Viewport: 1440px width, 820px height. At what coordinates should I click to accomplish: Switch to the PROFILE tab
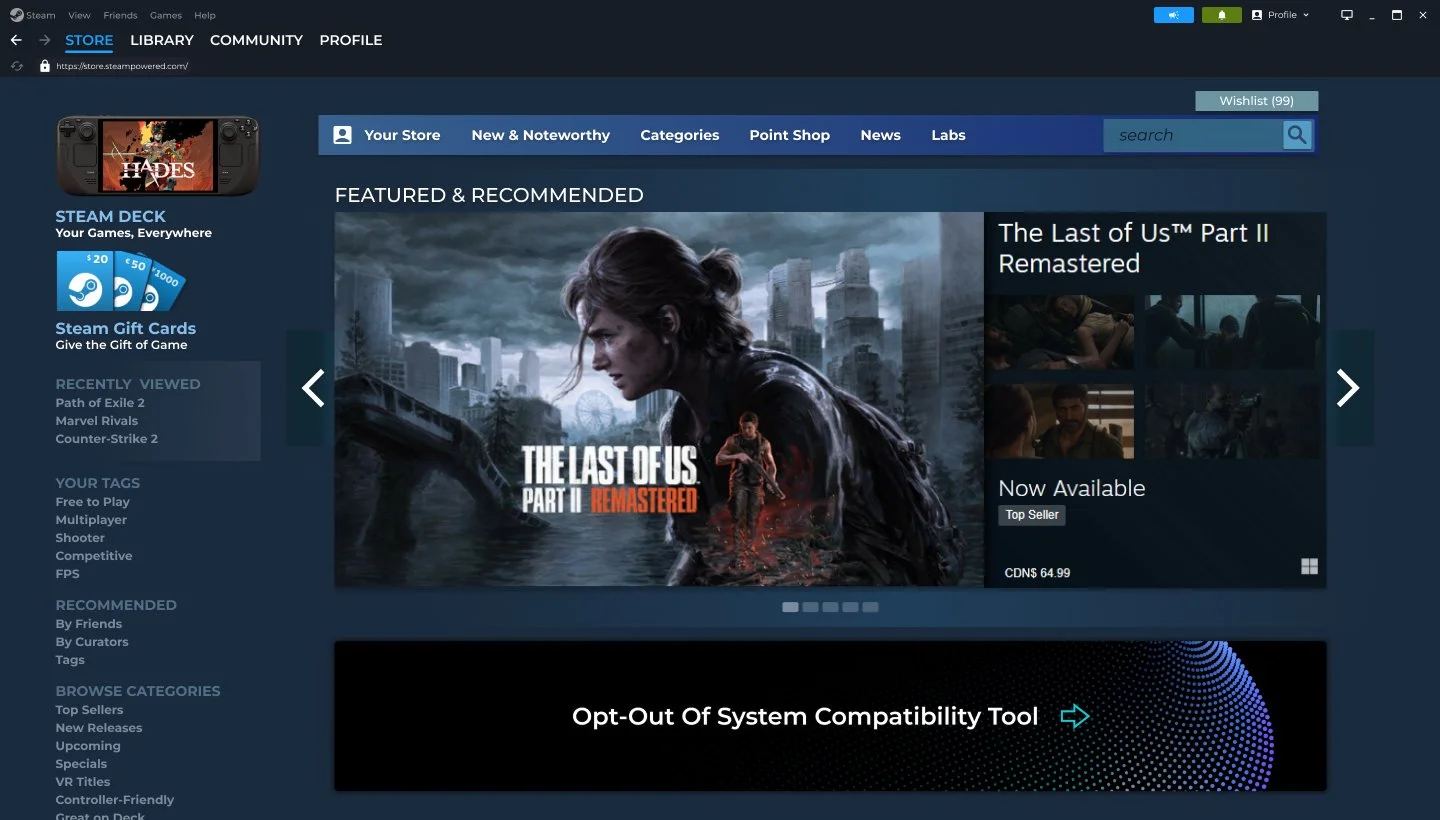coord(351,40)
